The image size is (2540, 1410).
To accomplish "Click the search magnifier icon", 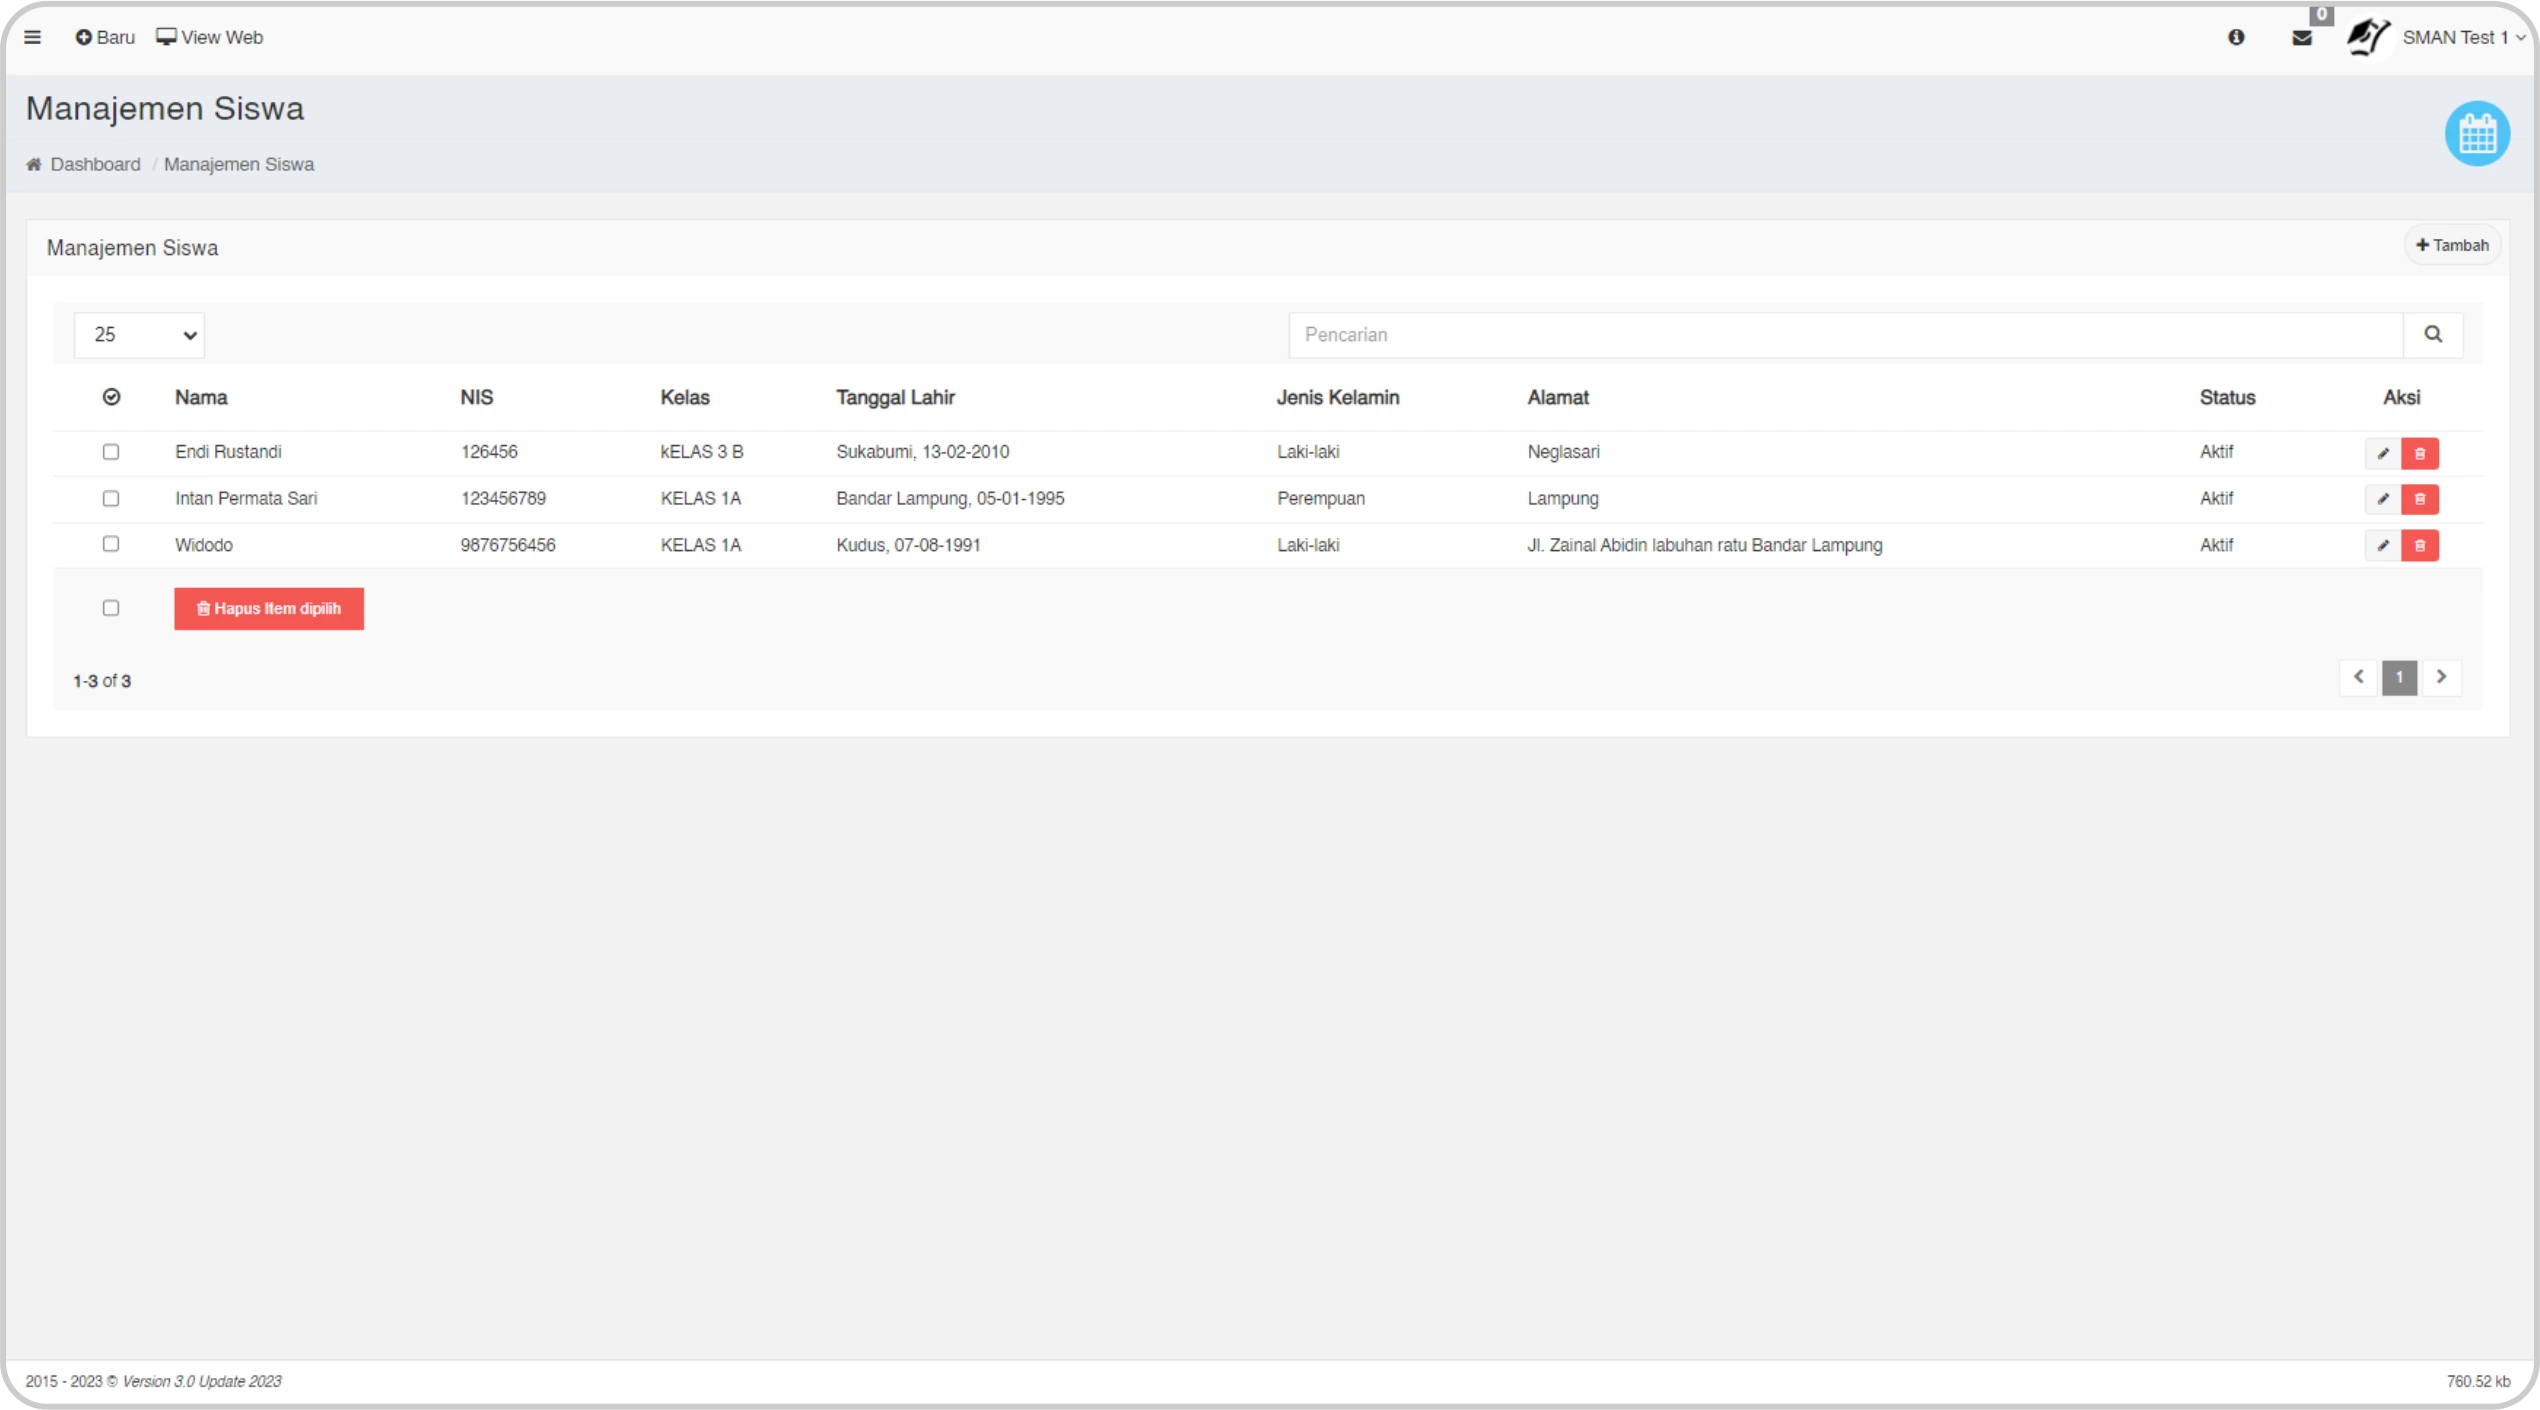I will click(2433, 335).
